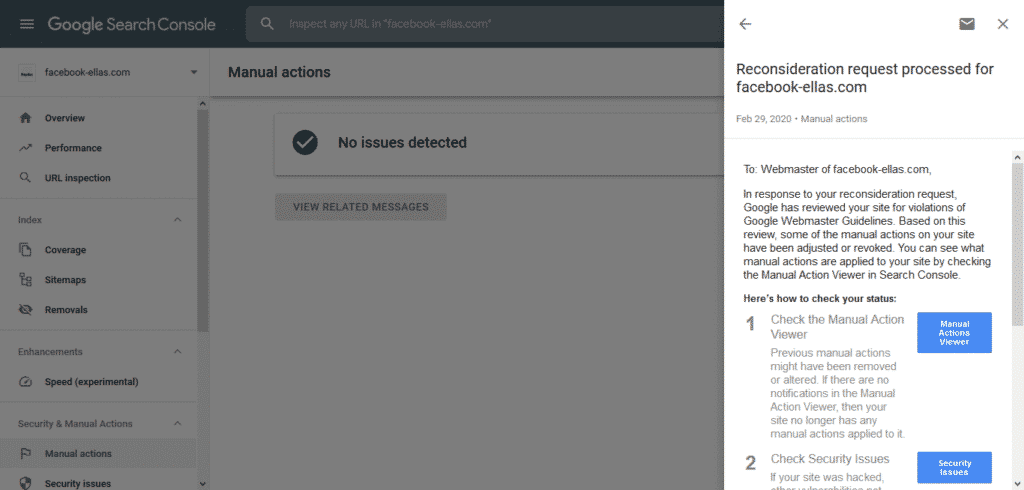Click the Reconsideration request processed title

tap(865, 78)
